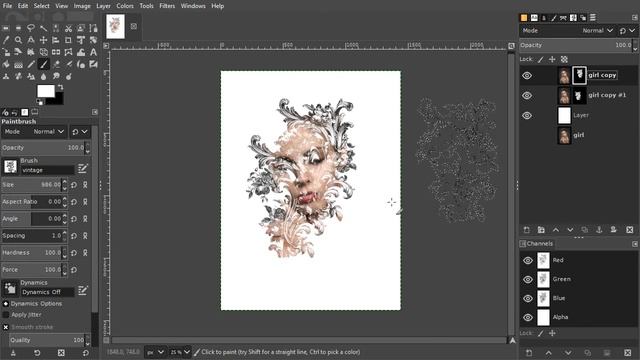Image resolution: width=640 pixels, height=360 pixels.
Task: Hide the girl copy layer
Action: (527, 76)
